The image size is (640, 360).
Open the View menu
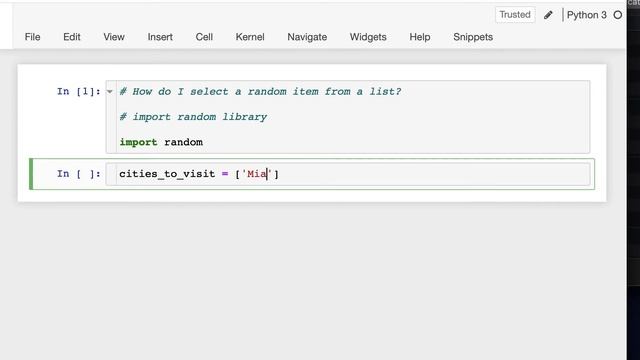[114, 37]
